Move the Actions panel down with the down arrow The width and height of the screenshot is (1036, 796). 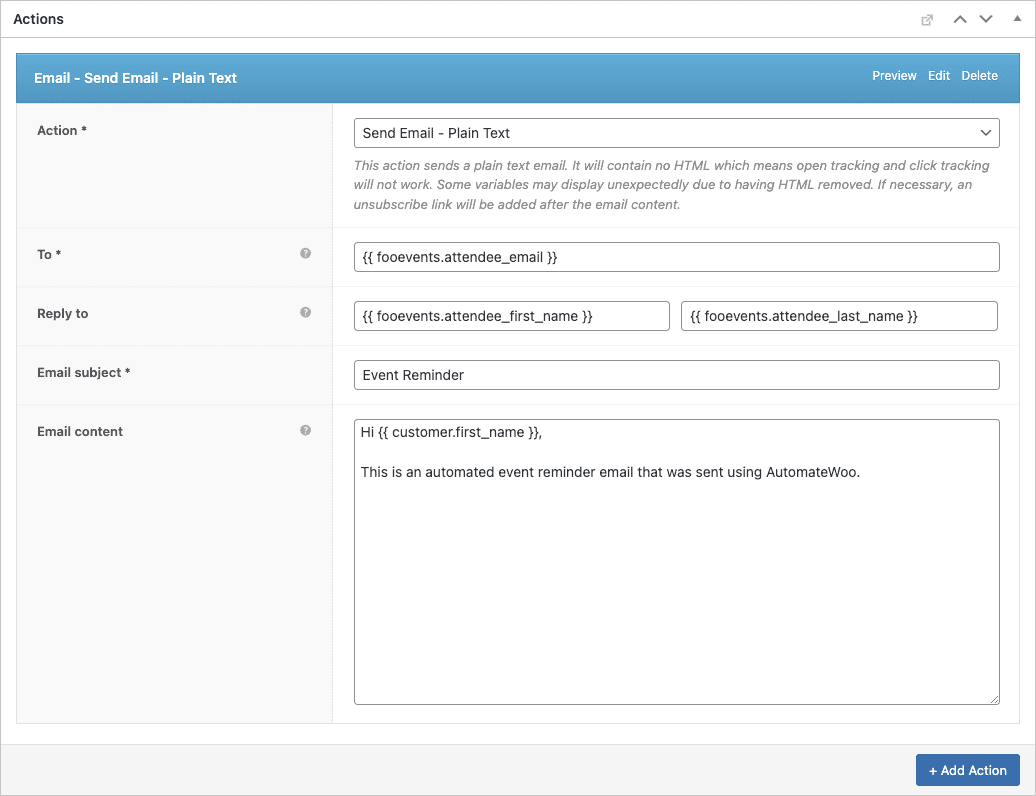[x=985, y=18]
